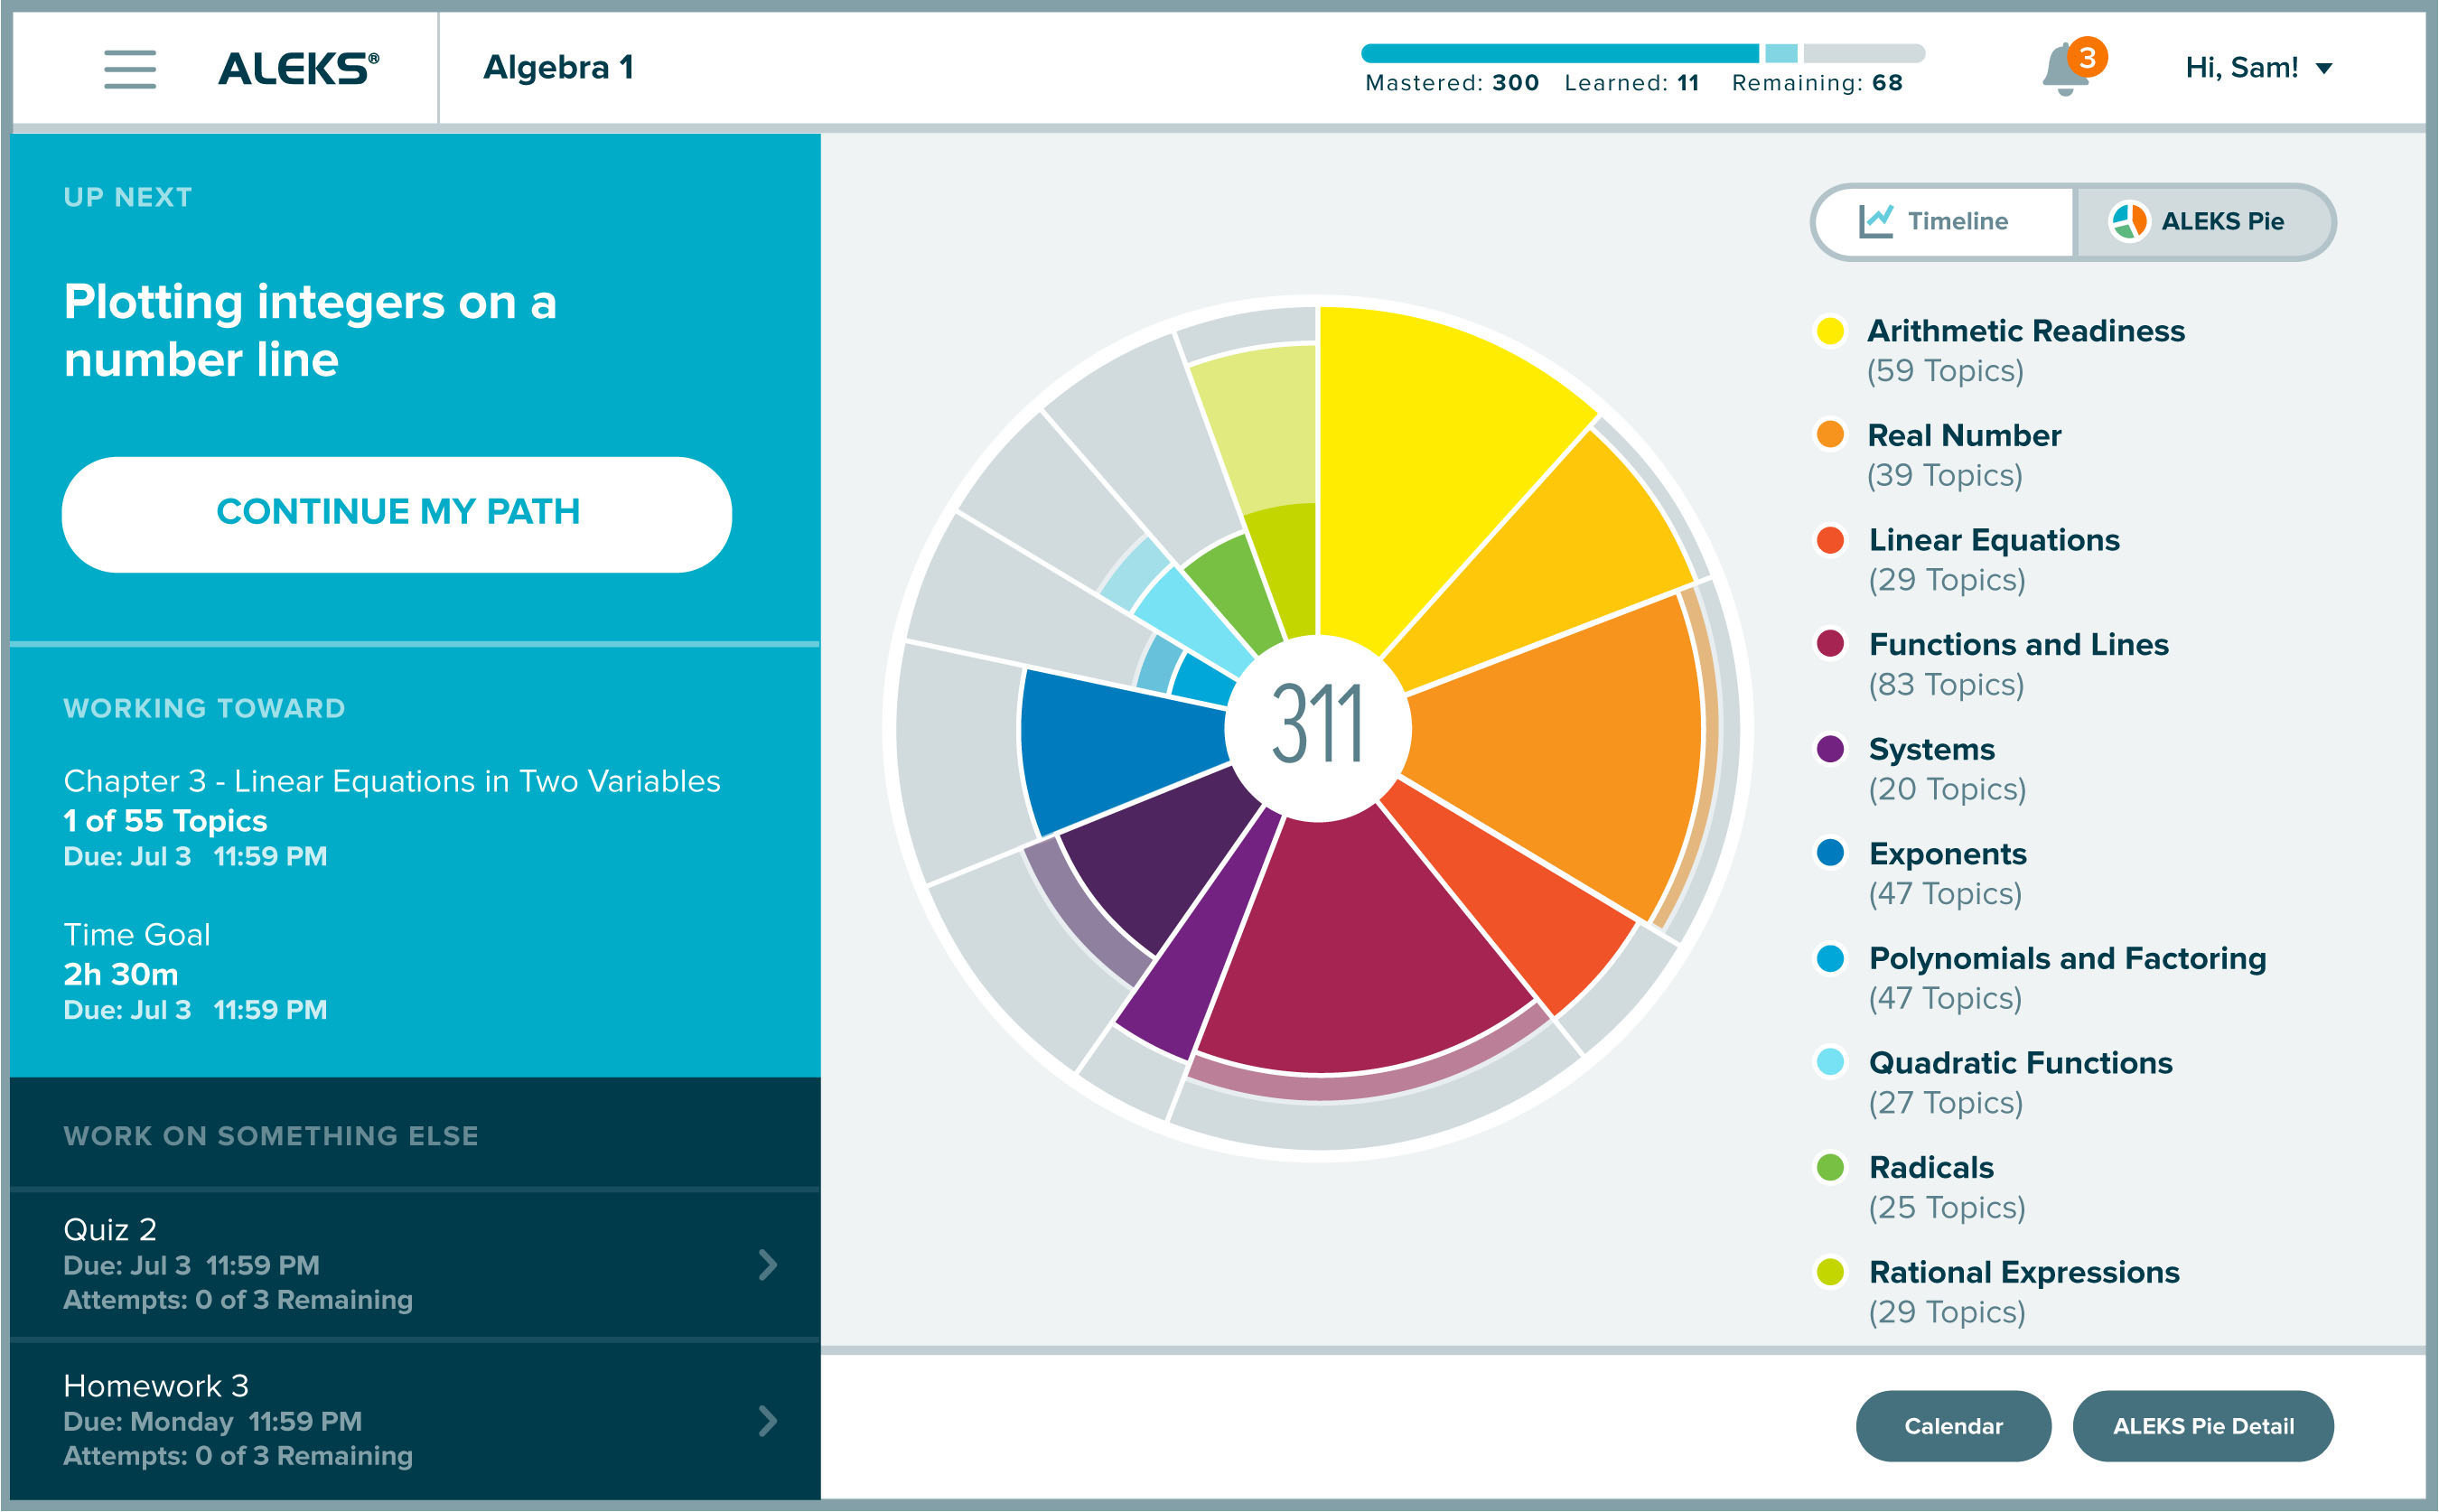Screen dimensions: 2439x1512
Task: Click the Calendar button
Action: coord(1952,1426)
